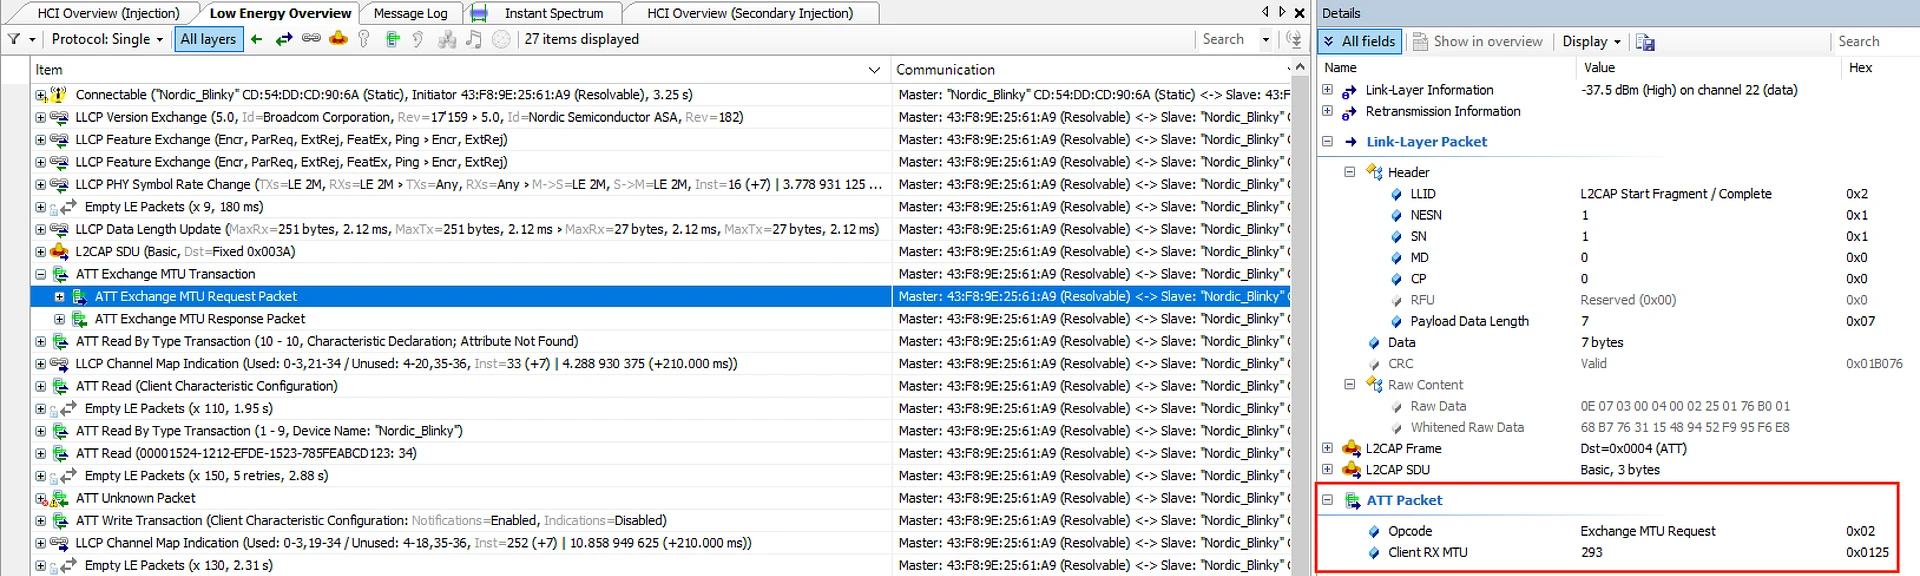Open the Protocol: Single dropdown
The height and width of the screenshot is (576, 1920).
[x=107, y=39]
